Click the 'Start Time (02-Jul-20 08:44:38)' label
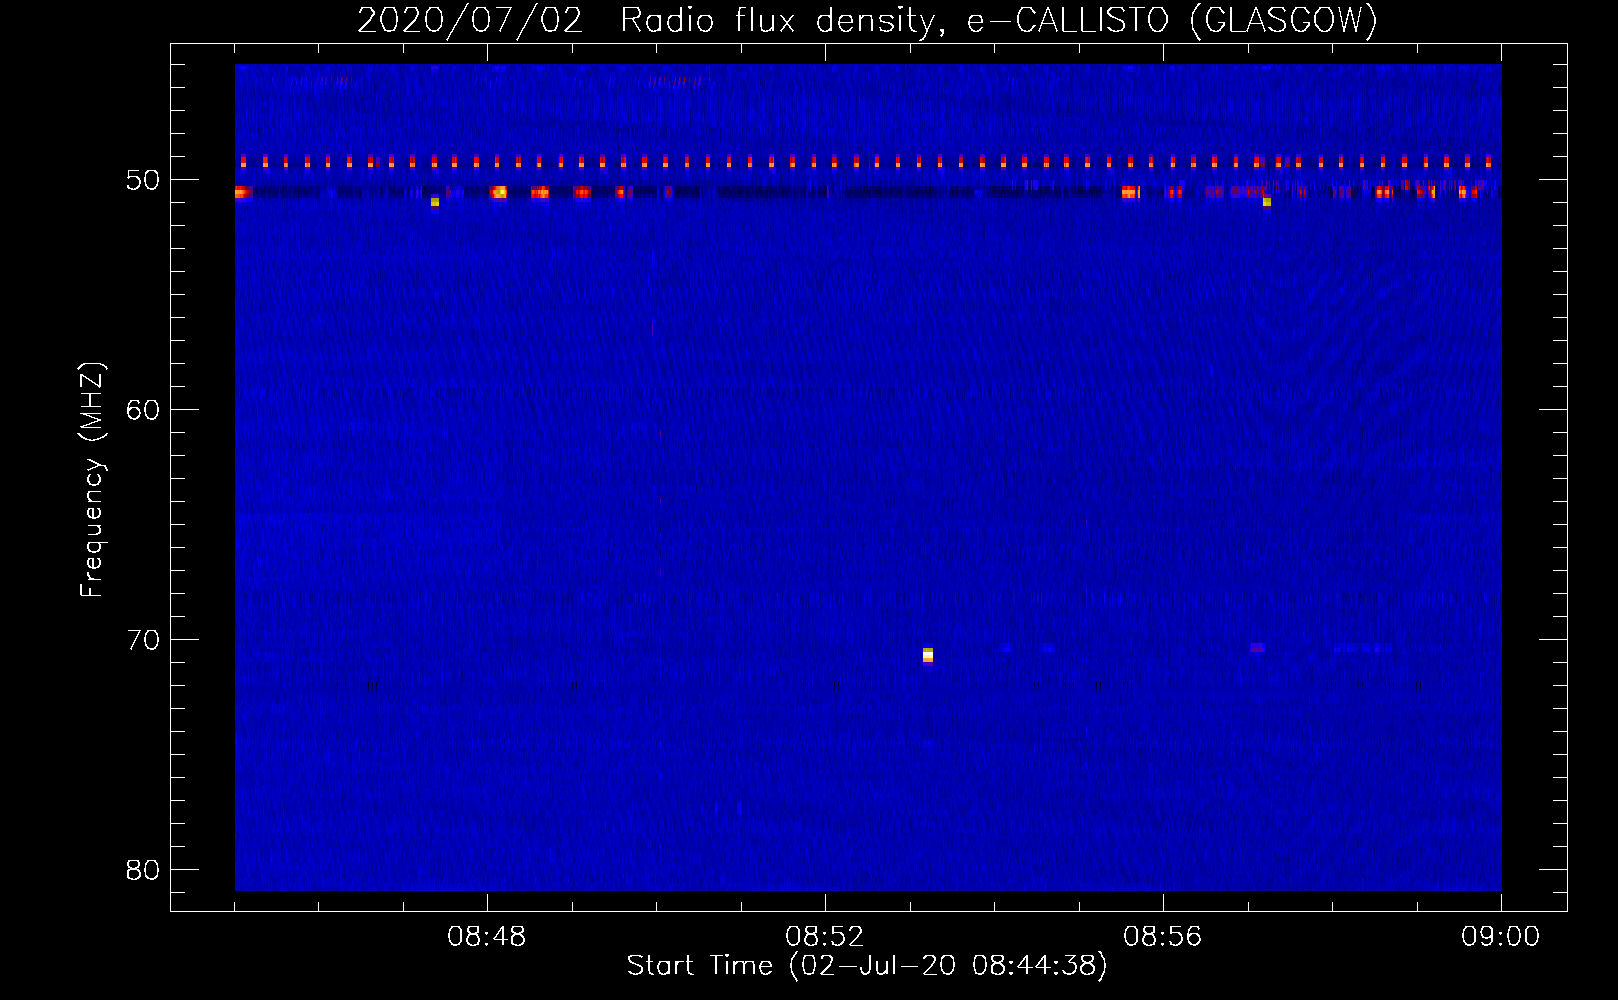This screenshot has width=1618, height=1000. (867, 966)
